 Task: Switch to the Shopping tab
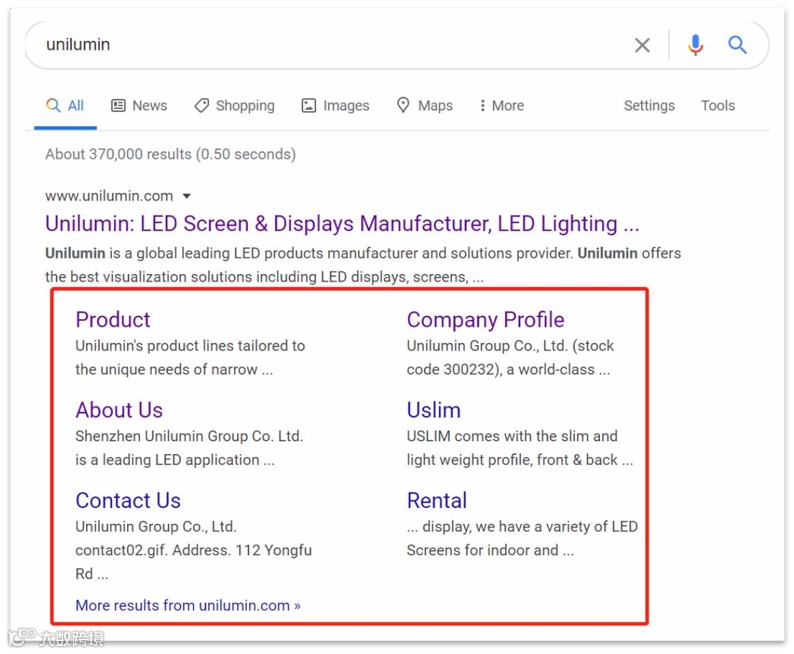tap(234, 105)
